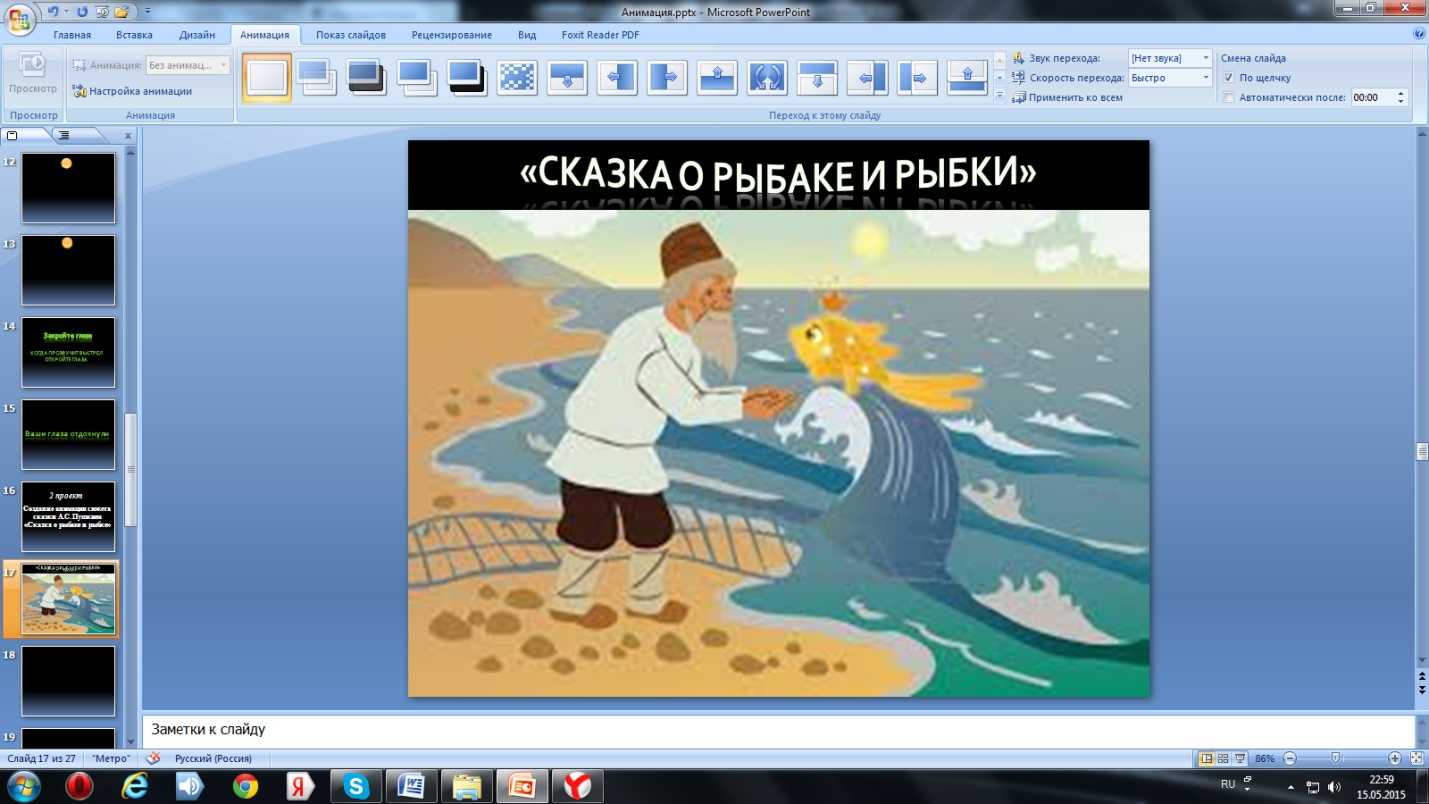Select the third transition with dark slide
The width and height of the screenshot is (1429, 804).
367,77
